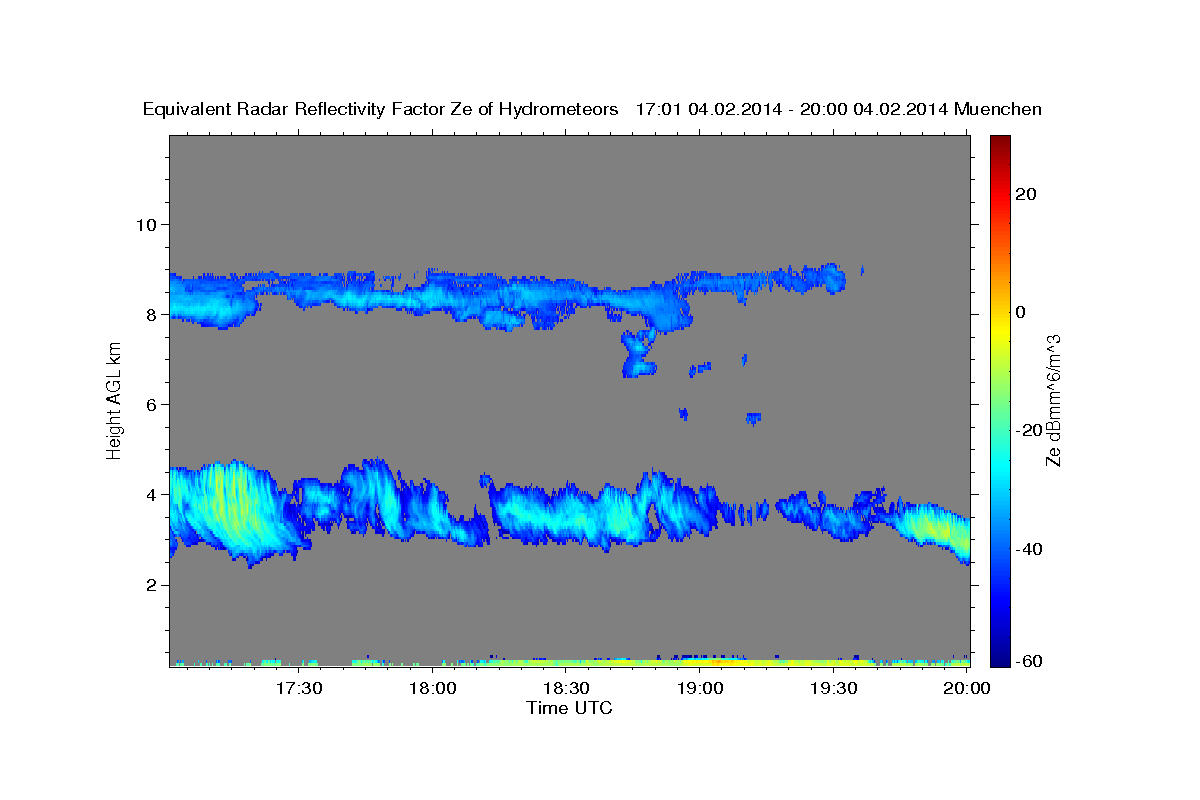Click the 'Ze dBmm^6/m^3' colorbar title
The height and width of the screenshot is (800, 1200).
click(x=1053, y=400)
